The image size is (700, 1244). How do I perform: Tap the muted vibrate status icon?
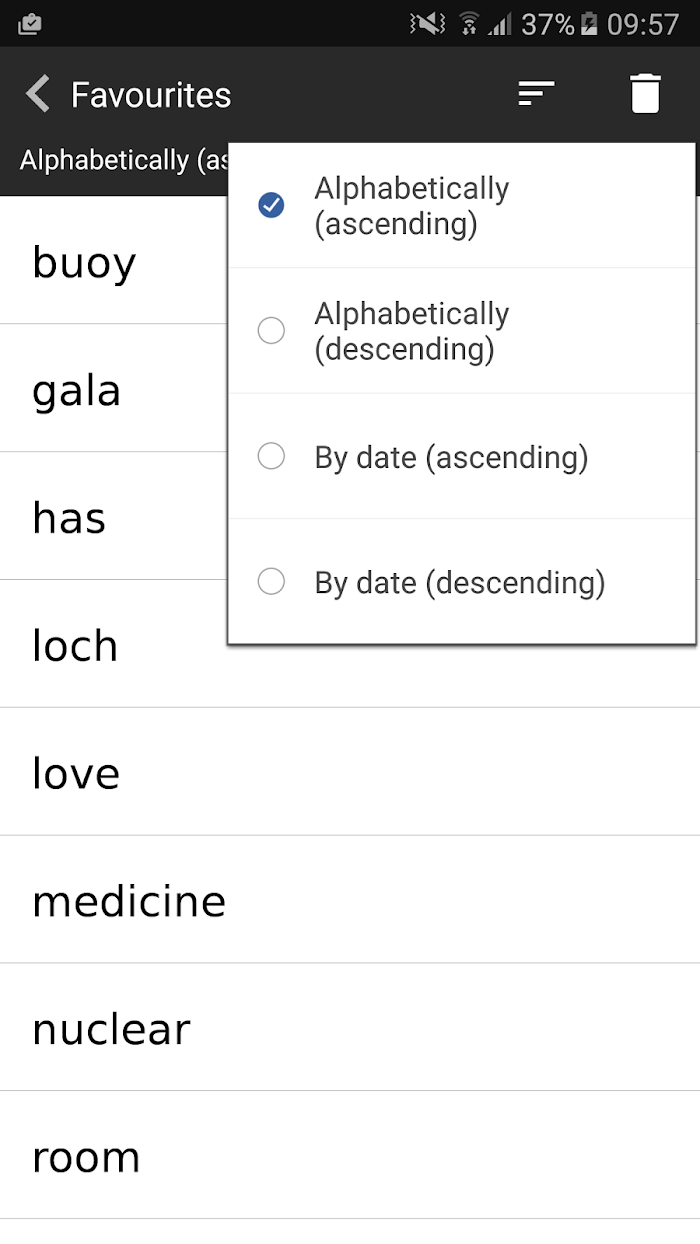427,24
